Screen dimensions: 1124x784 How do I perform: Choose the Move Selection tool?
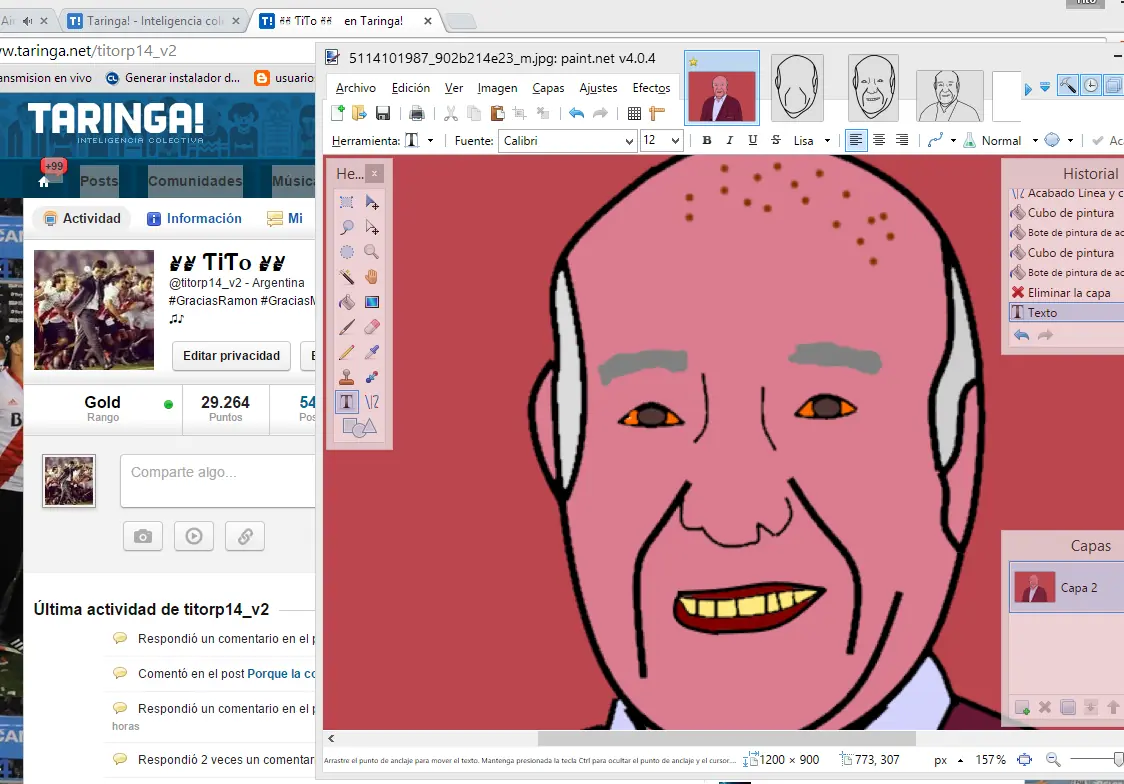click(x=372, y=227)
